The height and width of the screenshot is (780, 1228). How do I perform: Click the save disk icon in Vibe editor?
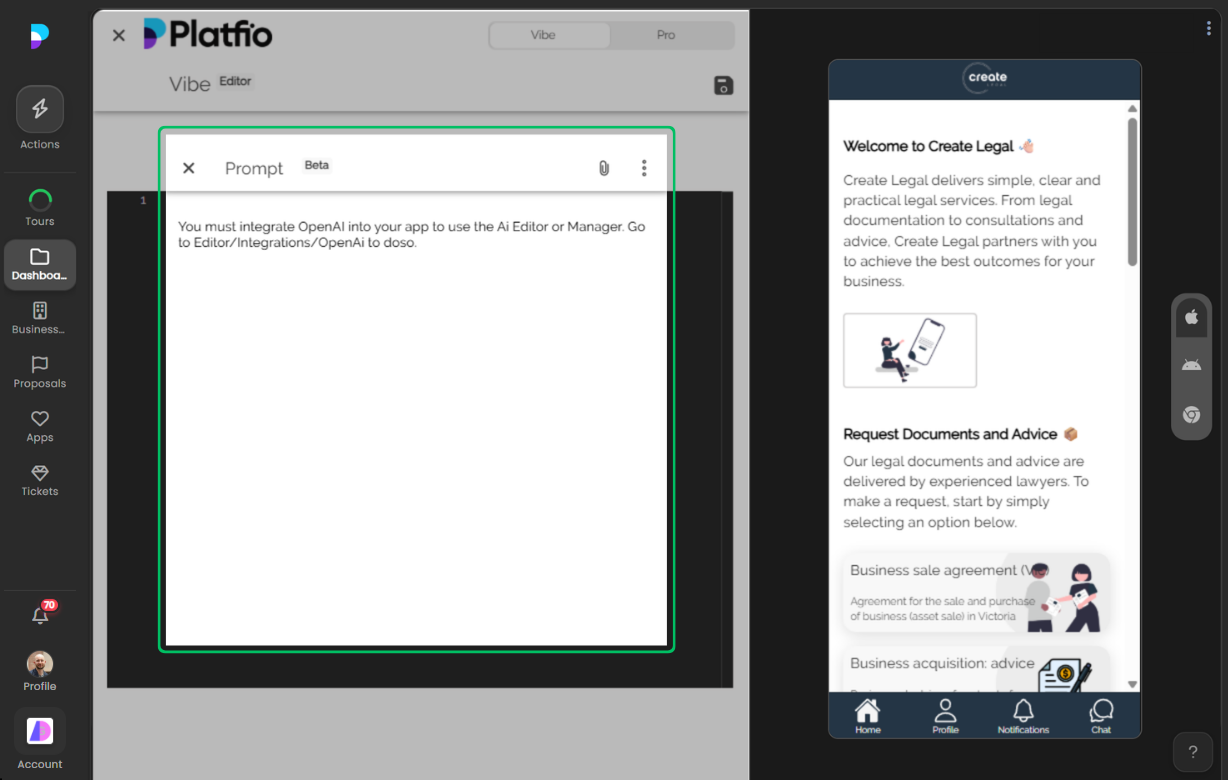coord(724,86)
